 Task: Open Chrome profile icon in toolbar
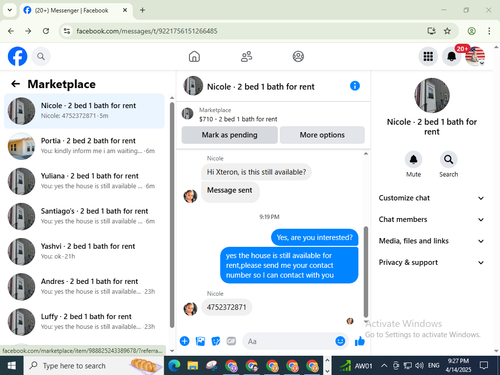click(x=471, y=31)
